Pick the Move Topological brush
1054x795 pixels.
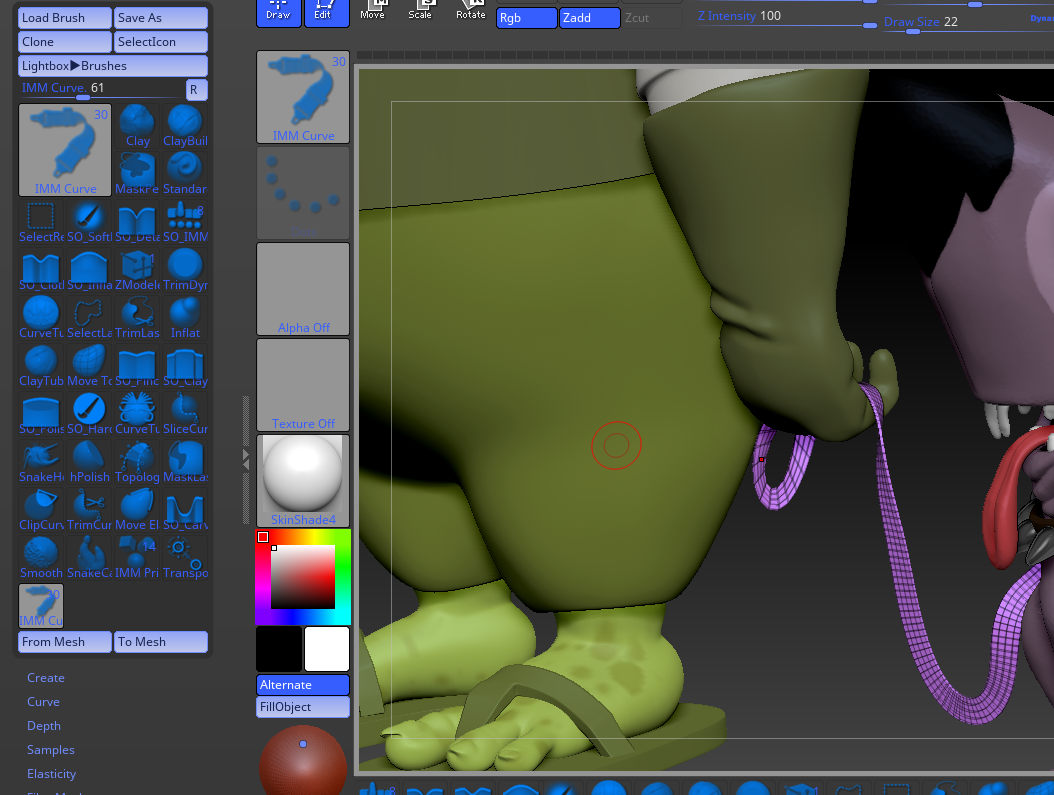89,366
